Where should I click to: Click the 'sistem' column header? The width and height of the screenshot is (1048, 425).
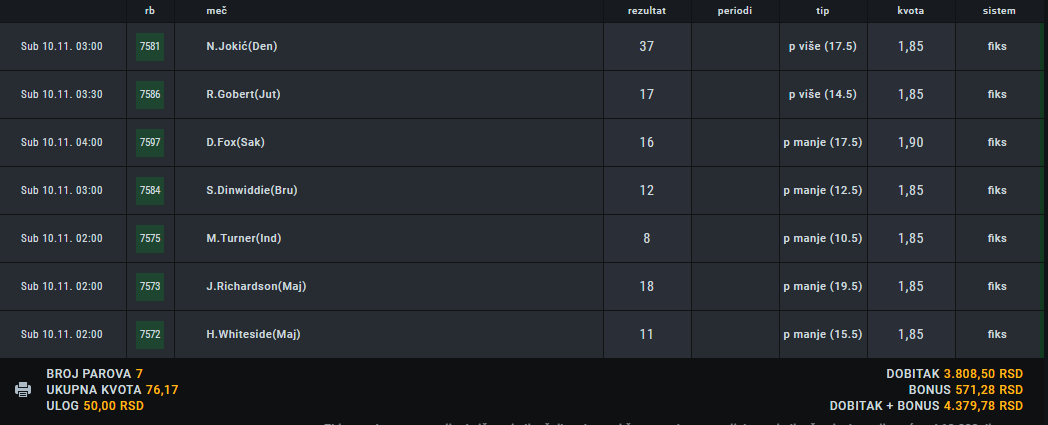point(999,11)
